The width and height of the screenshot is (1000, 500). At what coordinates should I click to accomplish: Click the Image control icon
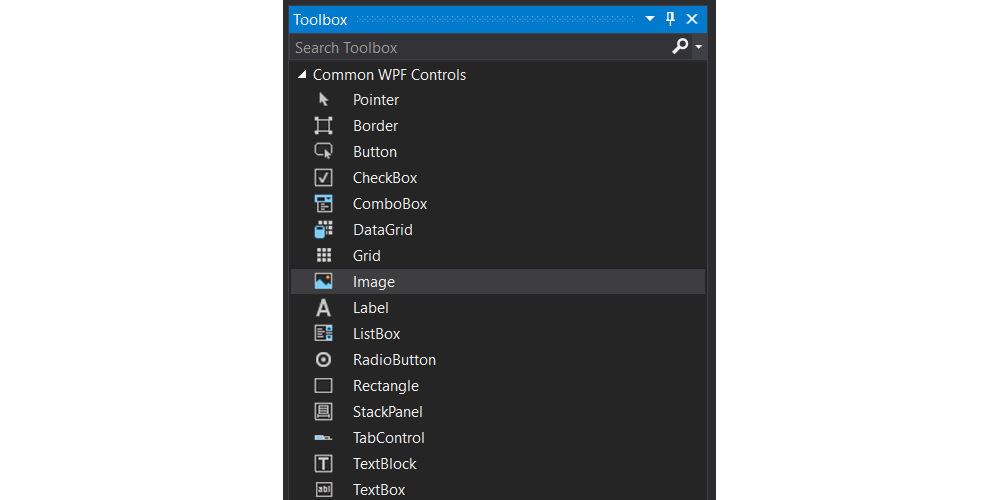click(324, 281)
